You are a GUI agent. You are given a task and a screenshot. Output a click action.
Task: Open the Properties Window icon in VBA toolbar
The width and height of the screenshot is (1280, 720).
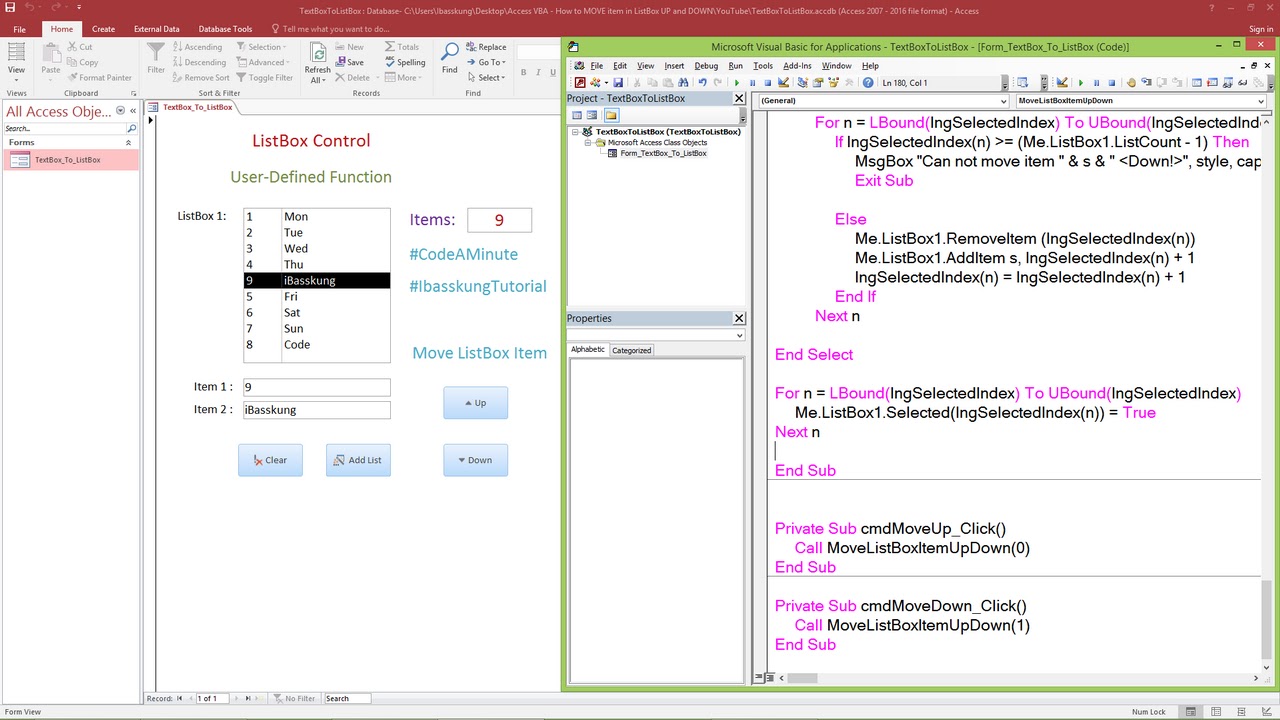pyautogui.click(x=818, y=82)
